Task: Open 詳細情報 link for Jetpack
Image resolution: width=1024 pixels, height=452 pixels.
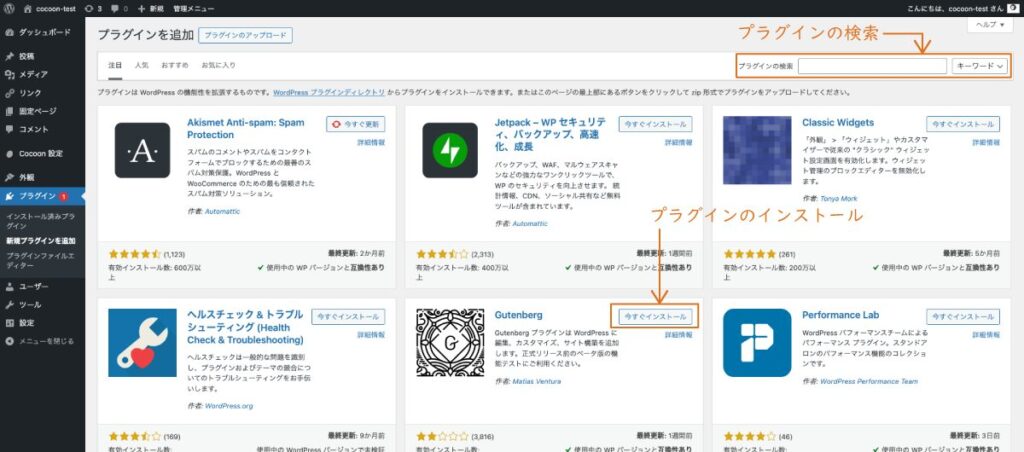Action: coord(677,144)
